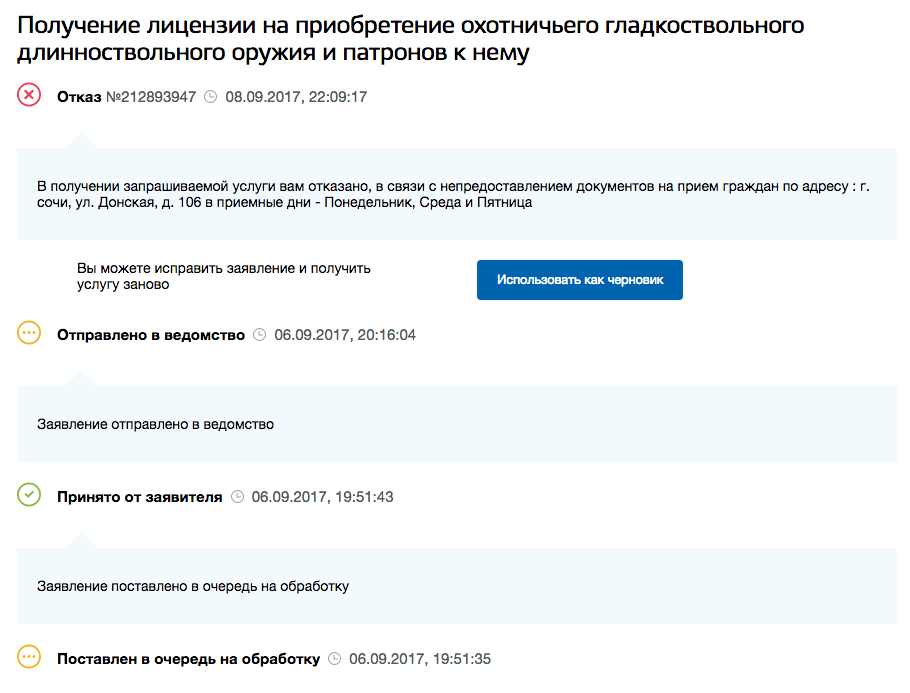
Task: Click the red refusal cross icon
Action: 29,96
